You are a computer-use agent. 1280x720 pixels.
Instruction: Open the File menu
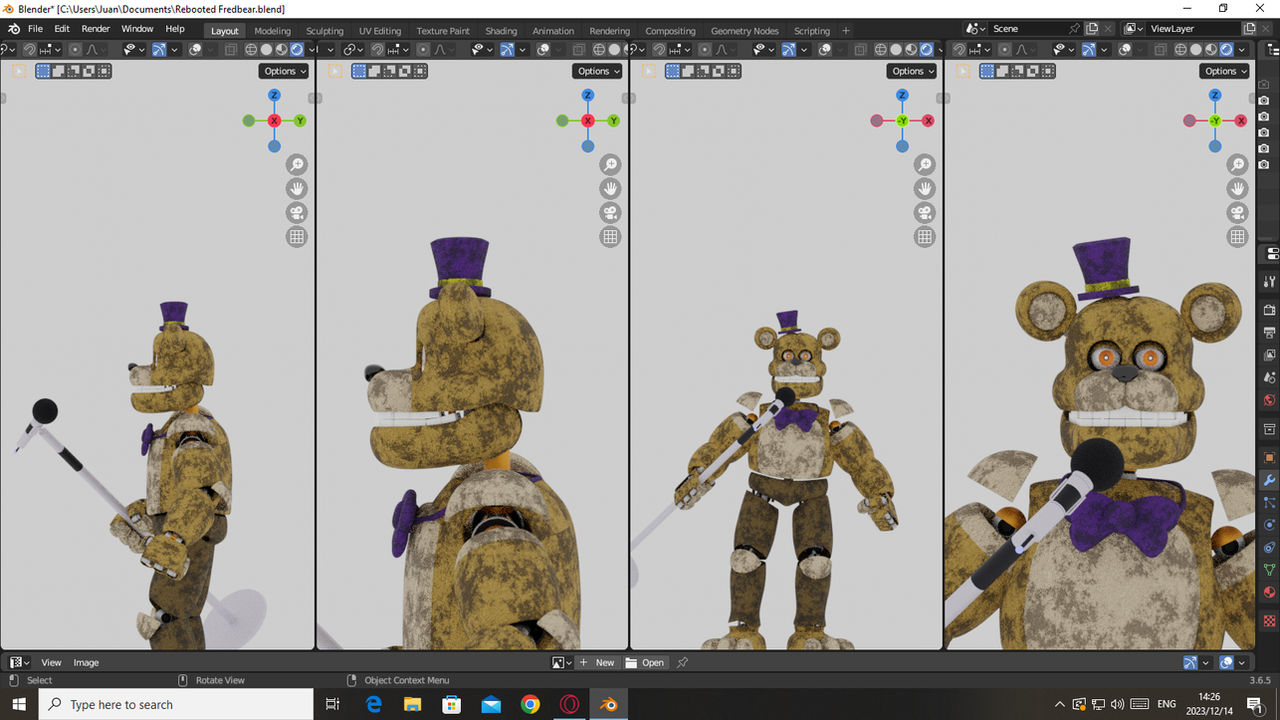pos(35,29)
